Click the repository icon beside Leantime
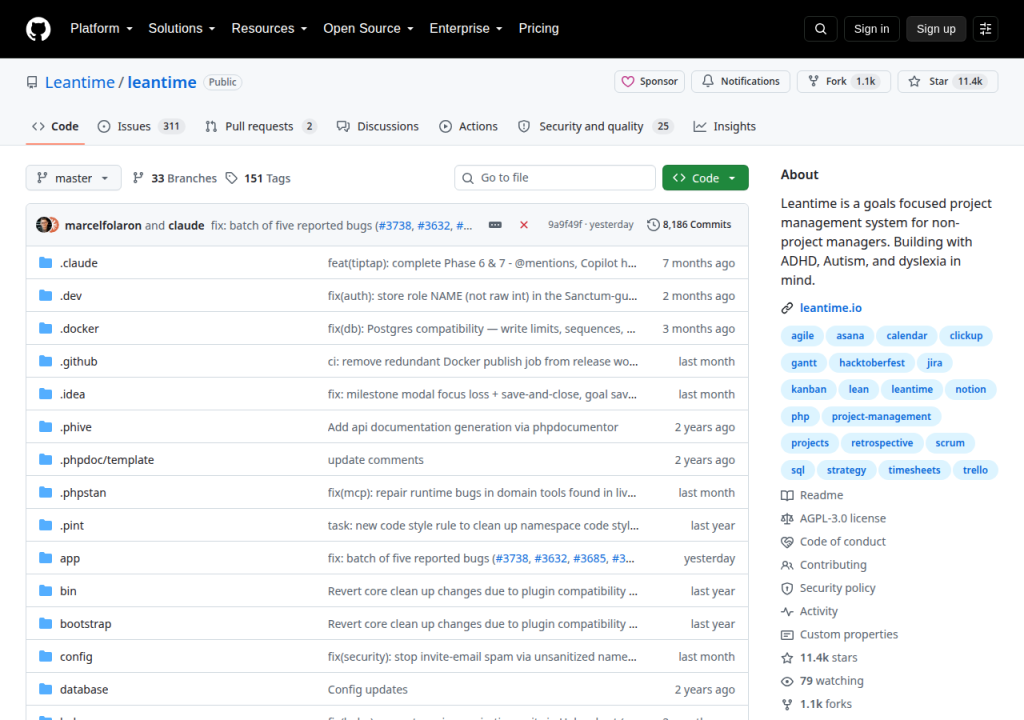Screen dimensions: 1024x720 tap(32, 82)
